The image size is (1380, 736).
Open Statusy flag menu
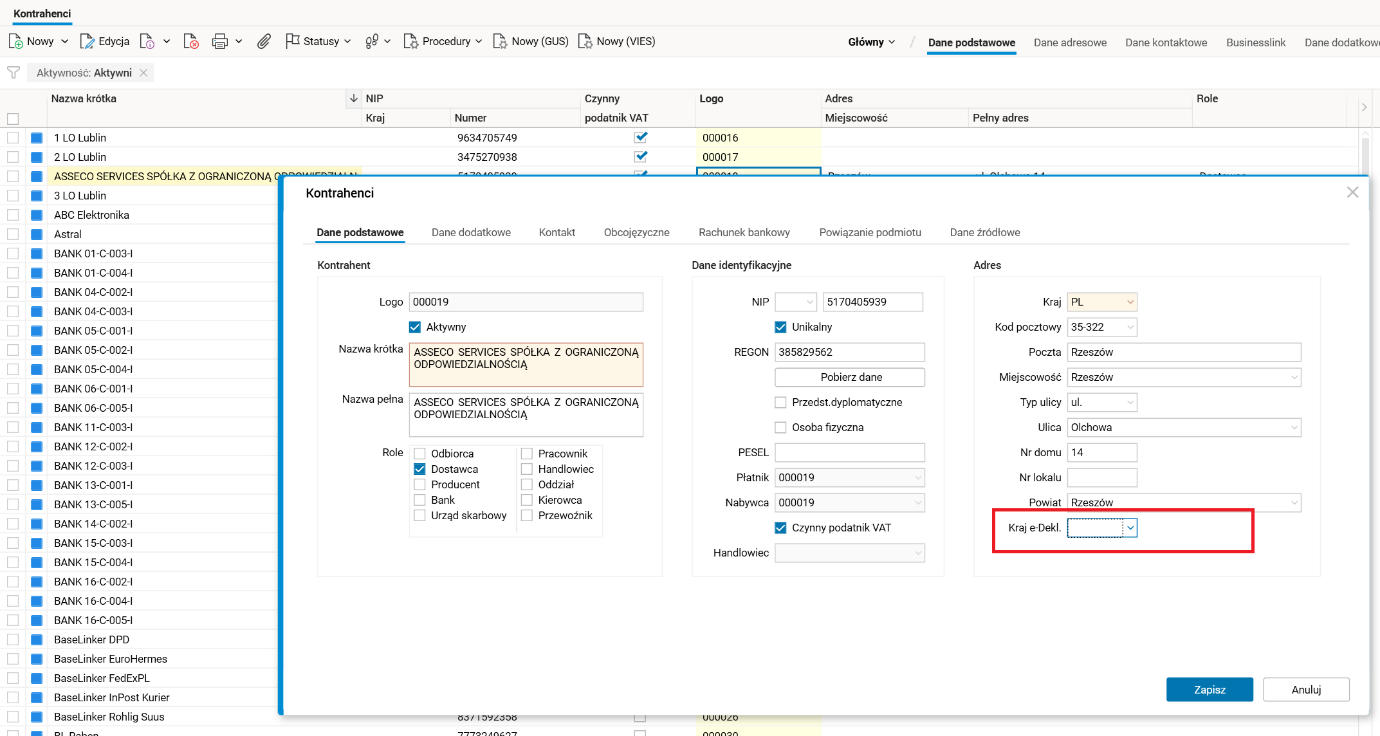tap(318, 41)
